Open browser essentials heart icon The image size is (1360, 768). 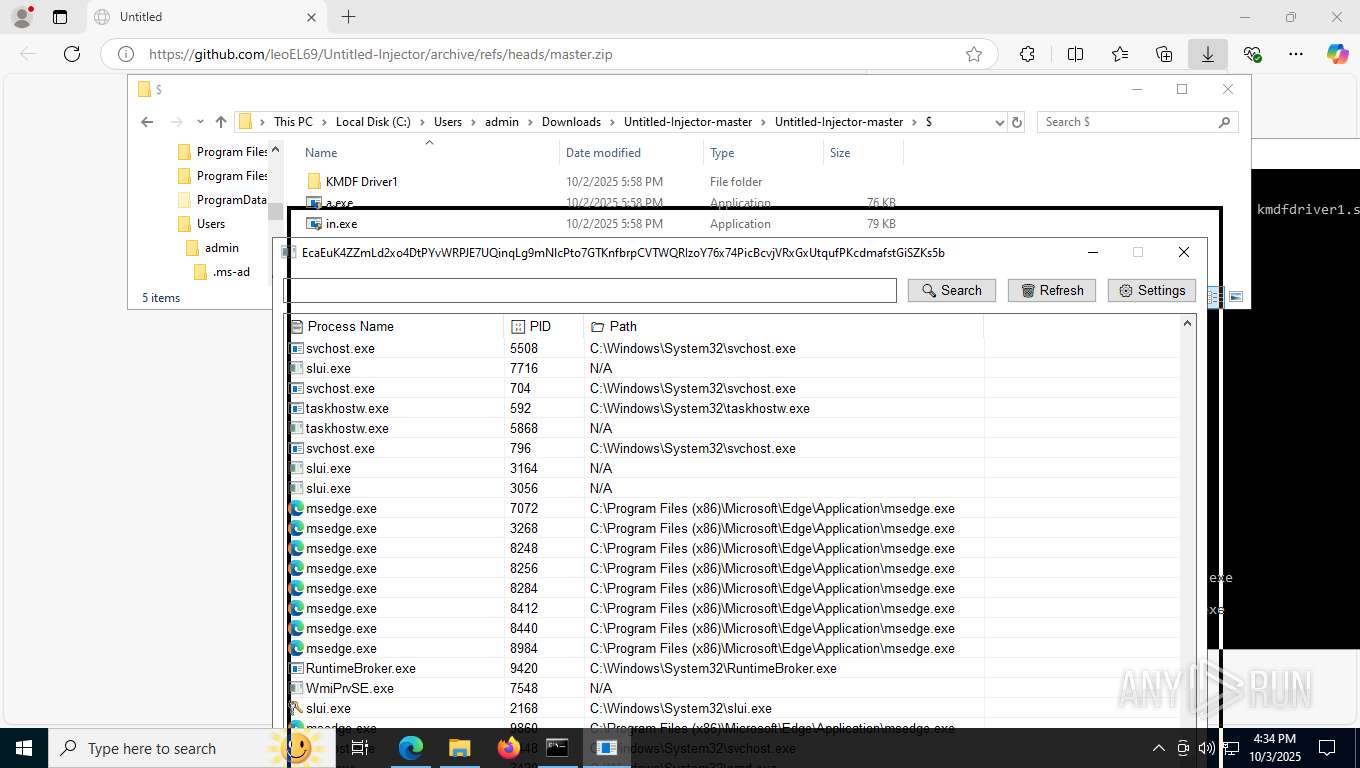pyautogui.click(x=1252, y=54)
